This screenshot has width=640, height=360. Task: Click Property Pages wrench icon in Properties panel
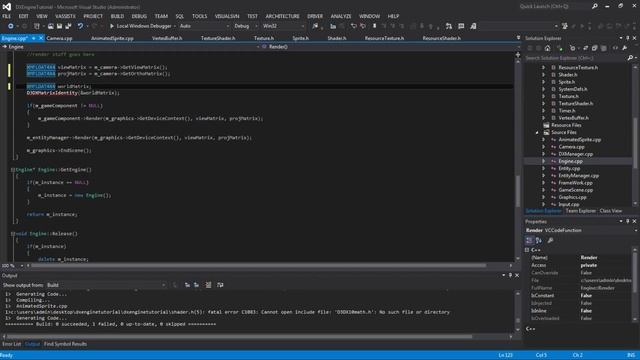click(x=550, y=240)
